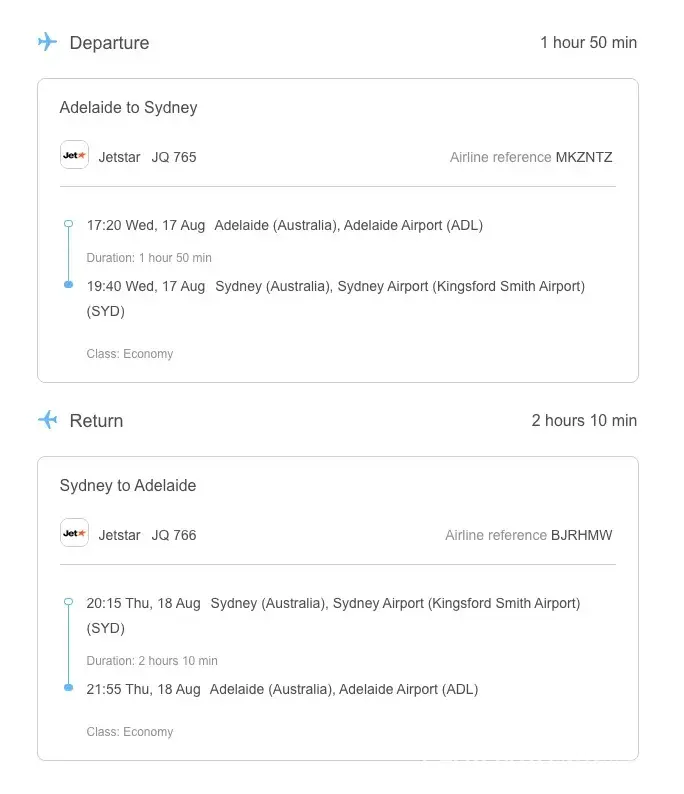Click airline reference code MKZNTZ

584,157
